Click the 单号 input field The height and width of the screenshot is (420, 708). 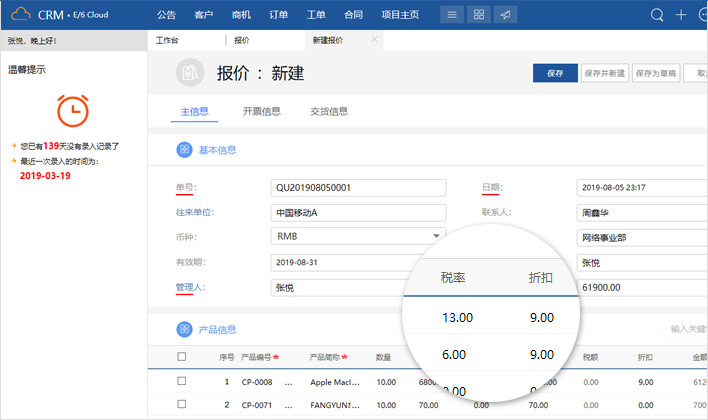[x=344, y=187]
